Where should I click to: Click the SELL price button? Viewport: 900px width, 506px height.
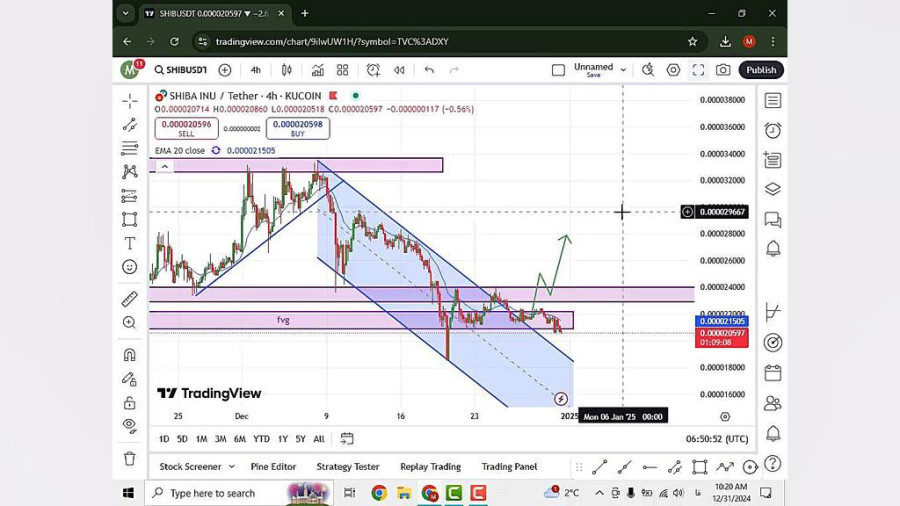click(186, 129)
